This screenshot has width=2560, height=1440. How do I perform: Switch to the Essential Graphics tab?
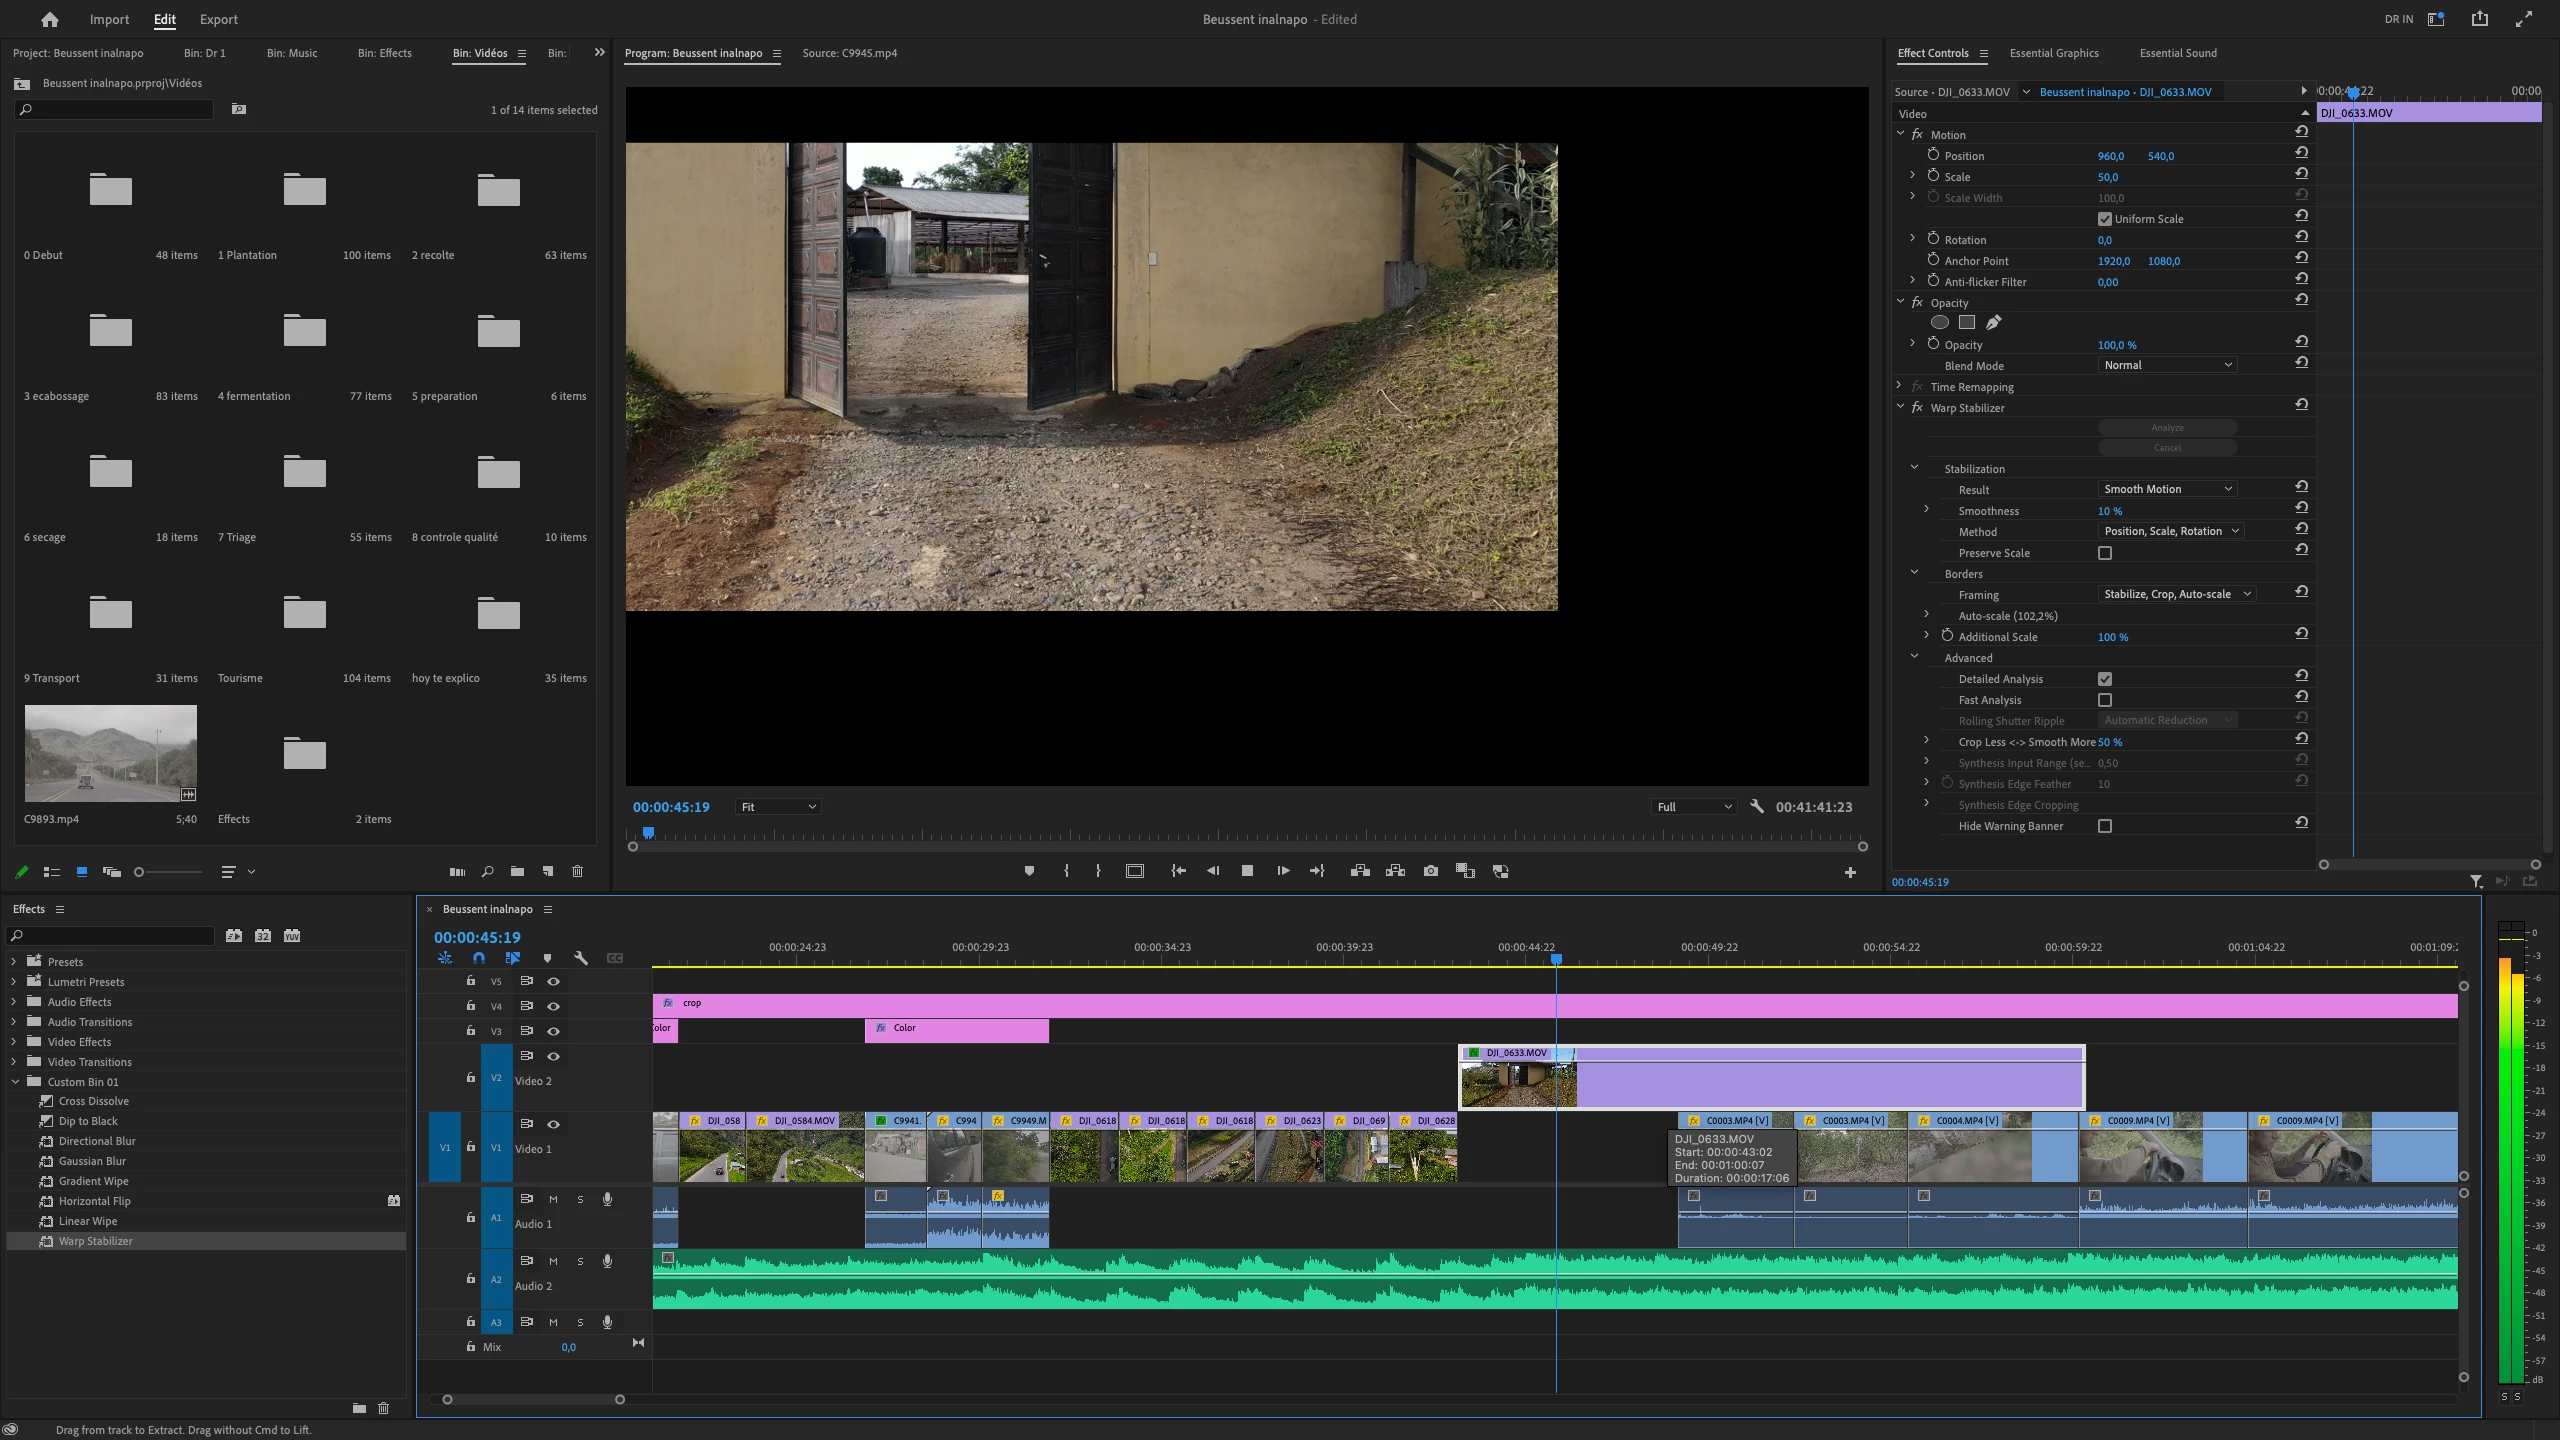[2054, 53]
